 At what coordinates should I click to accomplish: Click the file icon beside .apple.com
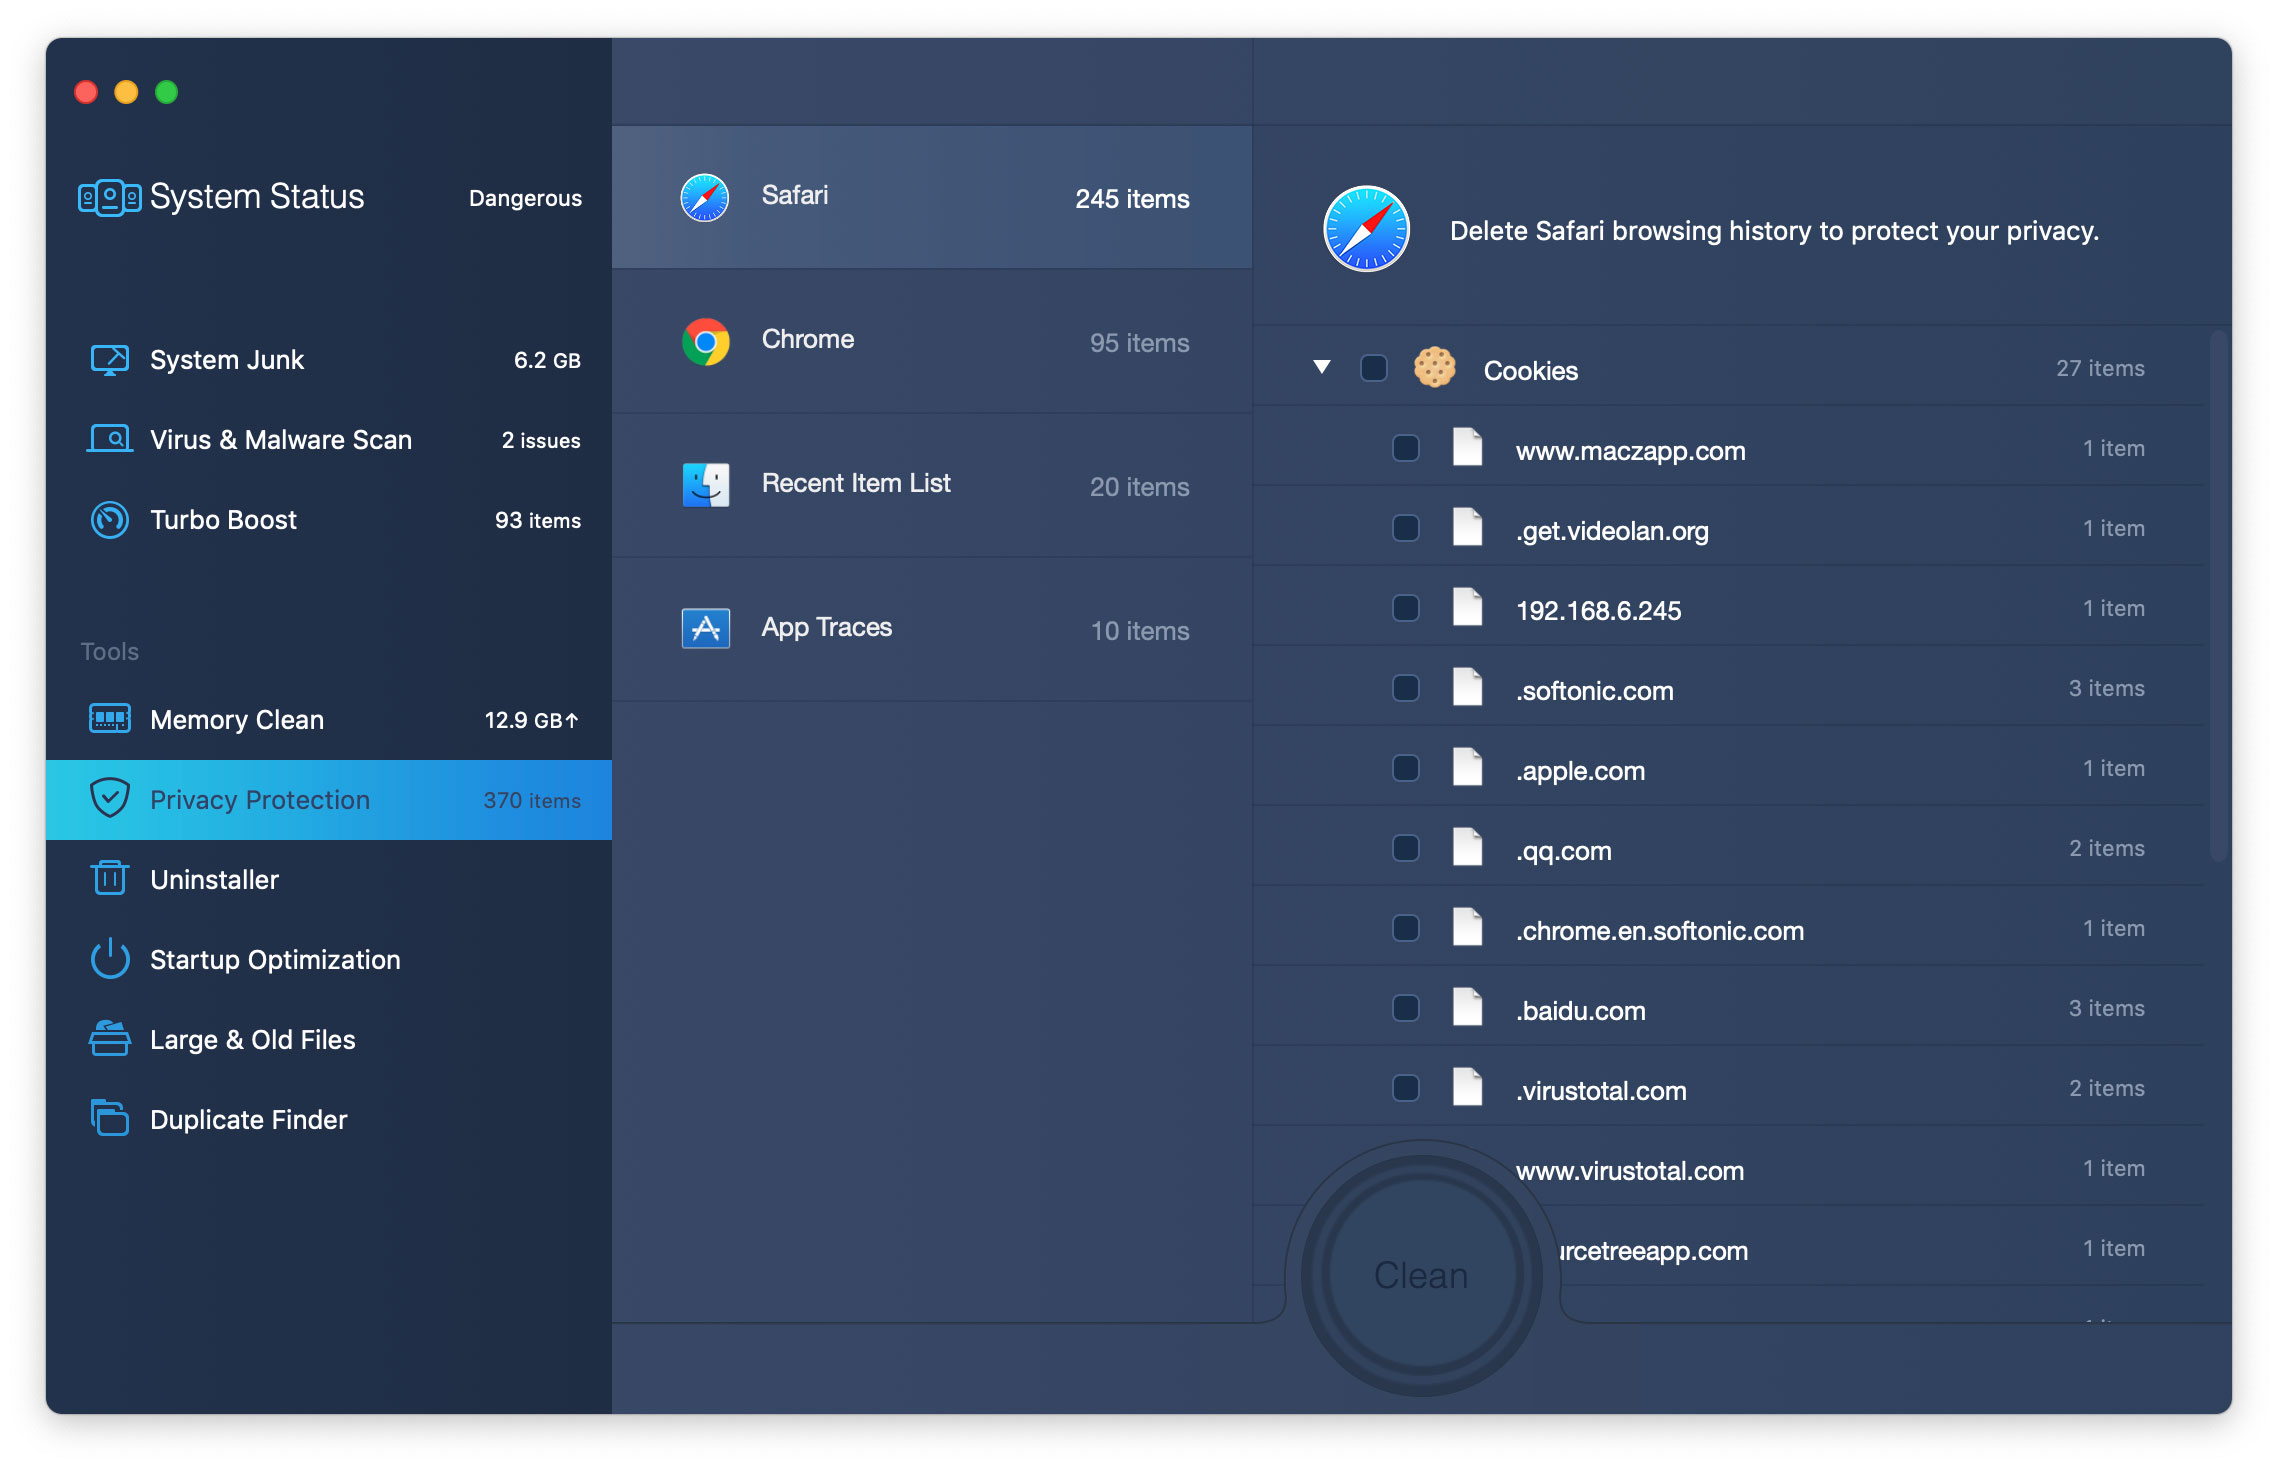pyautogui.click(x=1467, y=767)
